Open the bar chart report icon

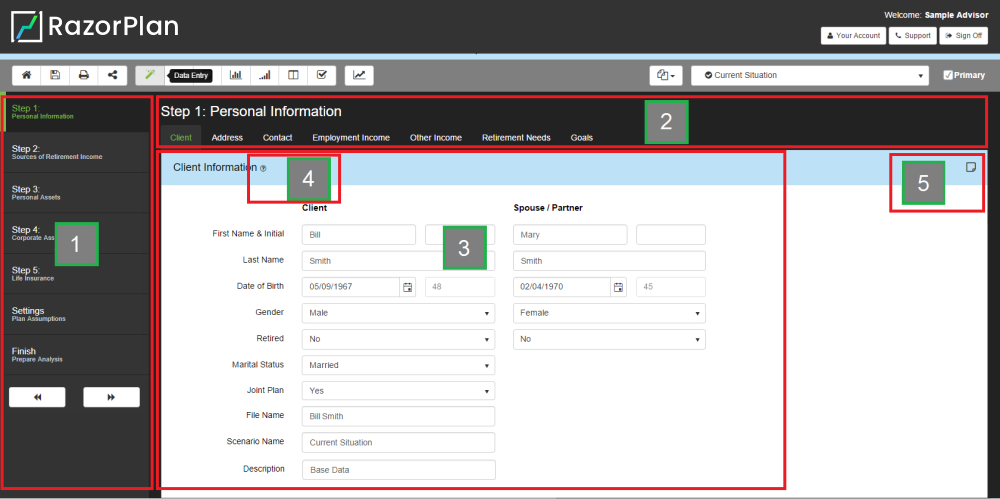click(x=236, y=75)
